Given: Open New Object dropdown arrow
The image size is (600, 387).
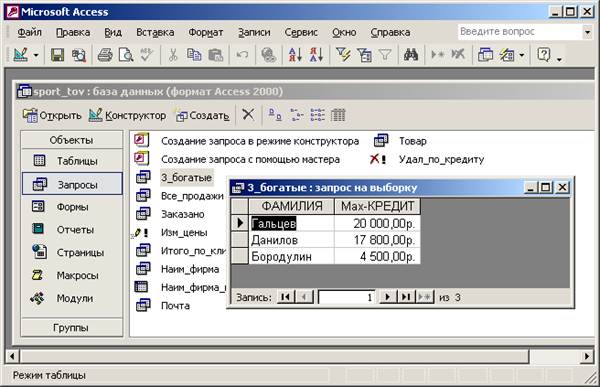Looking at the screenshot, I should tap(522, 56).
